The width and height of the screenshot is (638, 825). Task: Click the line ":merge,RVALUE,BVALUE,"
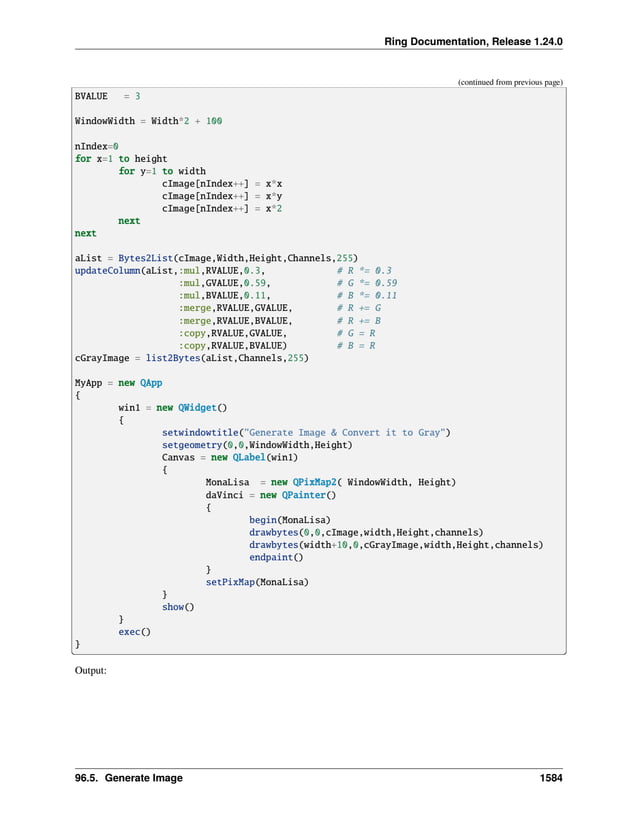[236, 321]
